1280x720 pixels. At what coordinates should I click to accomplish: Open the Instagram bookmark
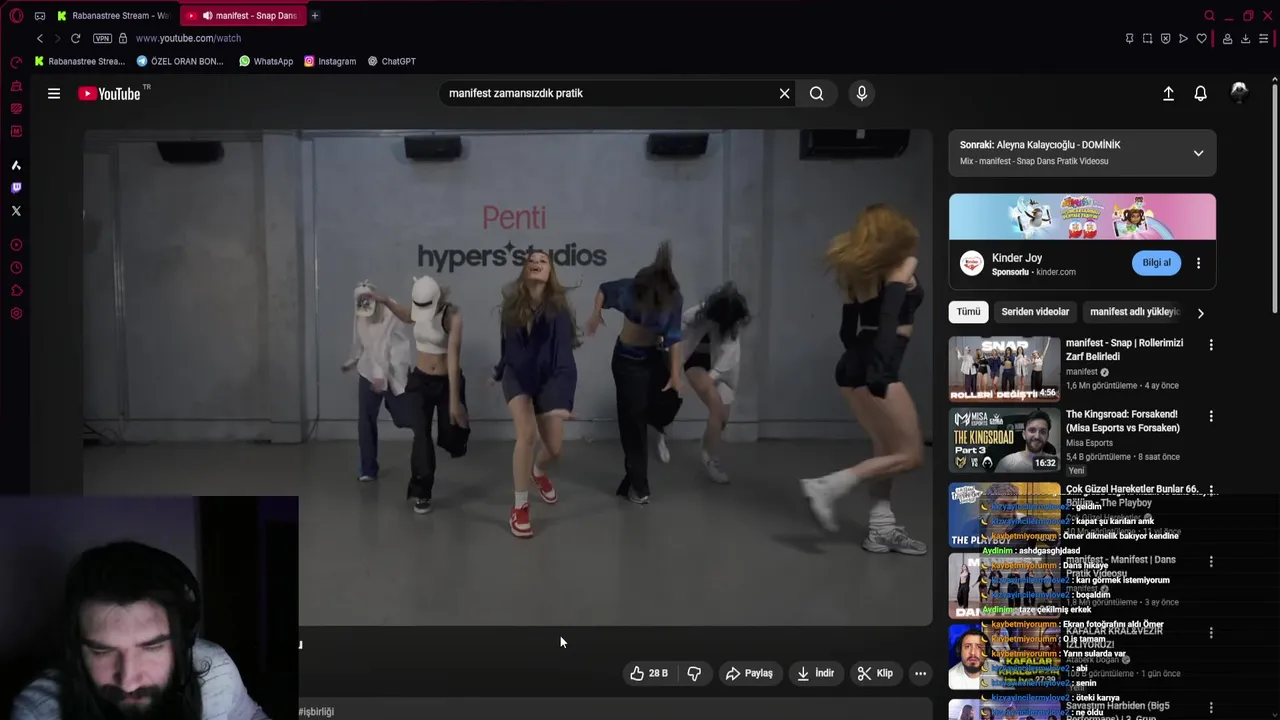pyautogui.click(x=330, y=61)
